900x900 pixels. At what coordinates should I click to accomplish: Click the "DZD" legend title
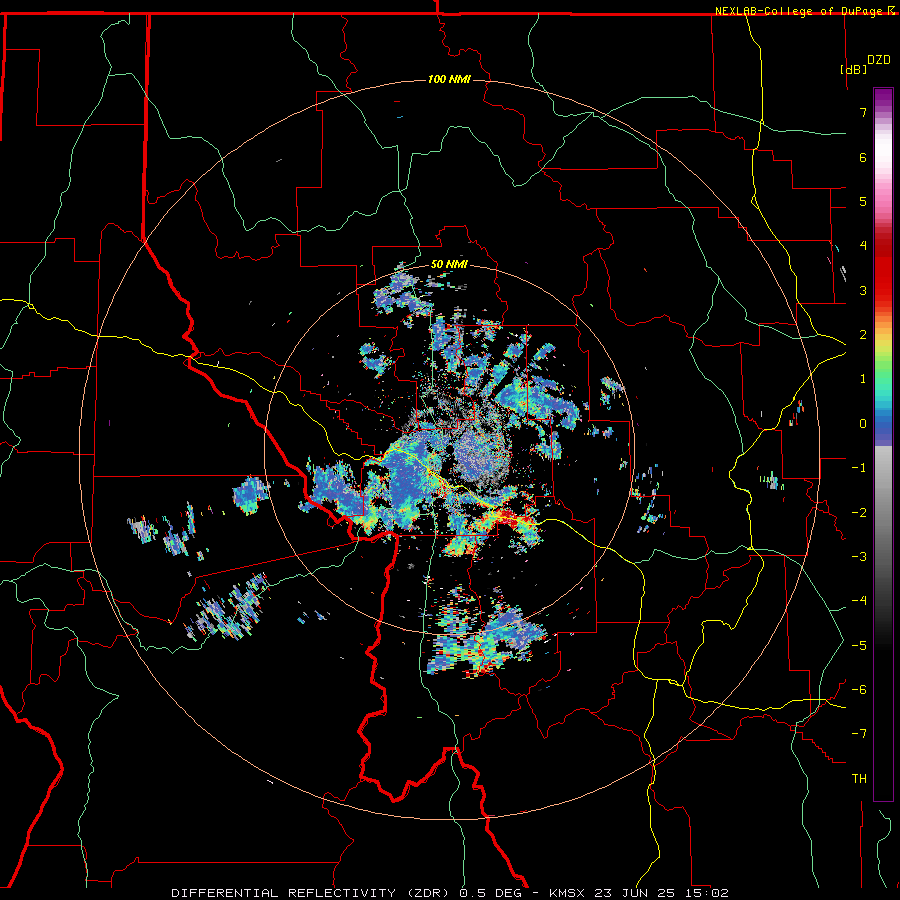tap(879, 60)
